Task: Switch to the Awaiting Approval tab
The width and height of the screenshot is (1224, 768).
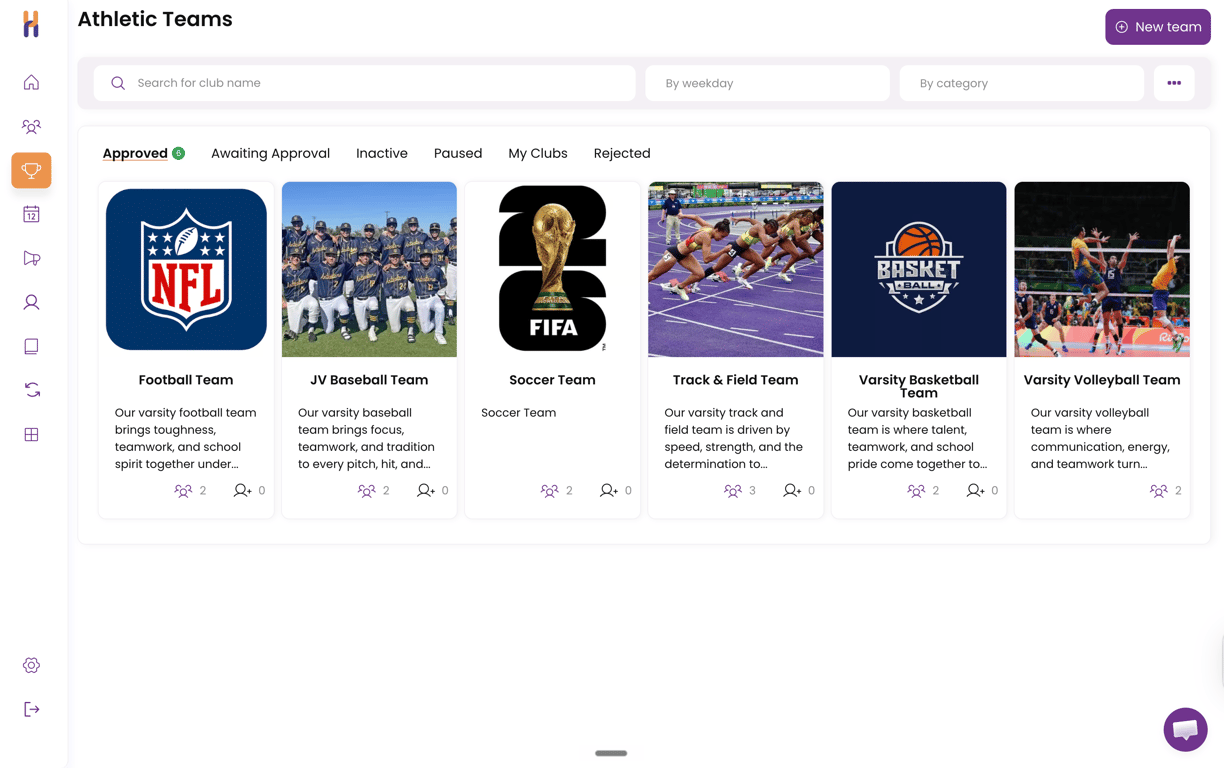Action: (x=270, y=153)
